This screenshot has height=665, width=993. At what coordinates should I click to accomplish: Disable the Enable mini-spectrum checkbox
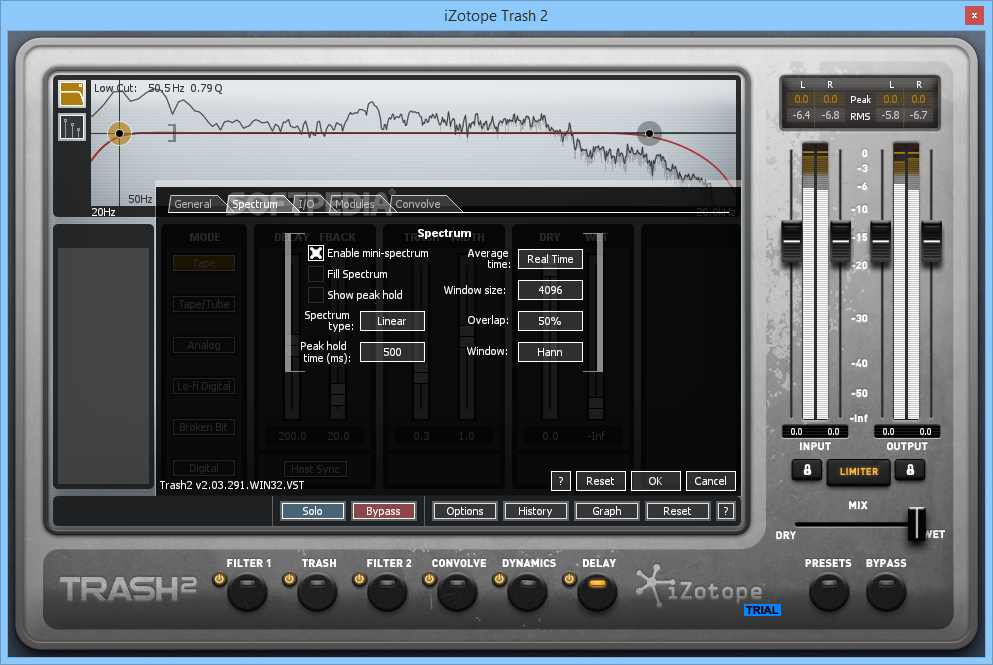315,253
